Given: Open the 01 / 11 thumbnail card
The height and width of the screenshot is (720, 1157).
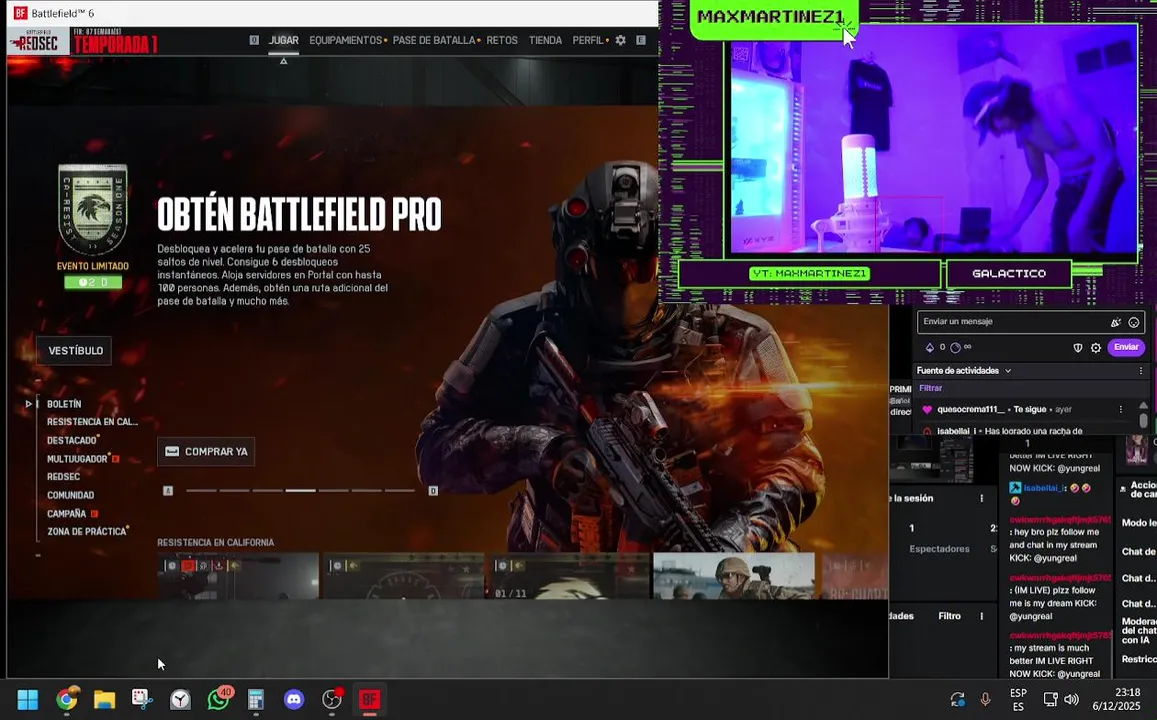Looking at the screenshot, I should point(569,575).
